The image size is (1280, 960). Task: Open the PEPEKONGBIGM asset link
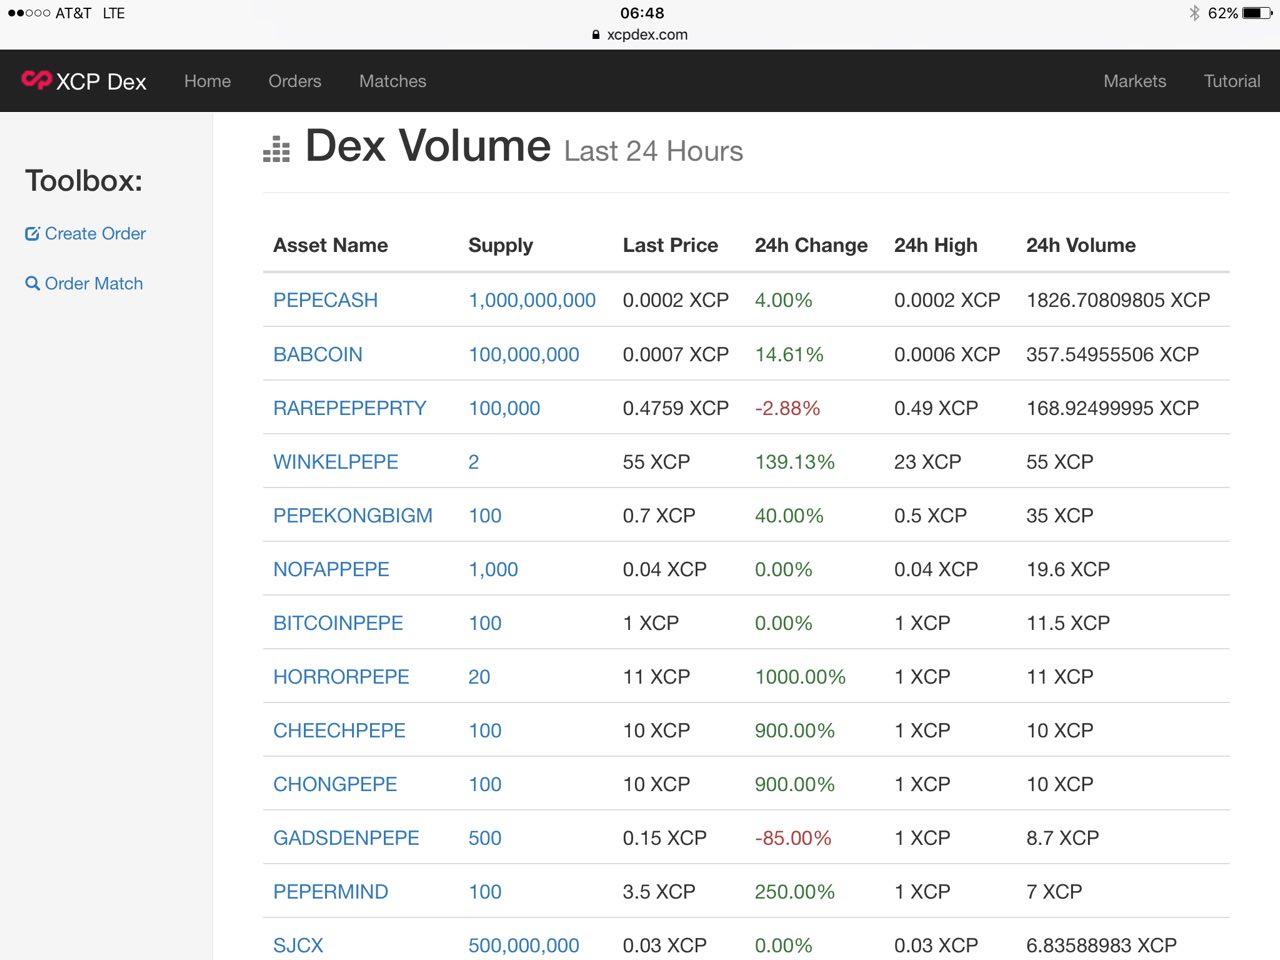click(x=353, y=516)
